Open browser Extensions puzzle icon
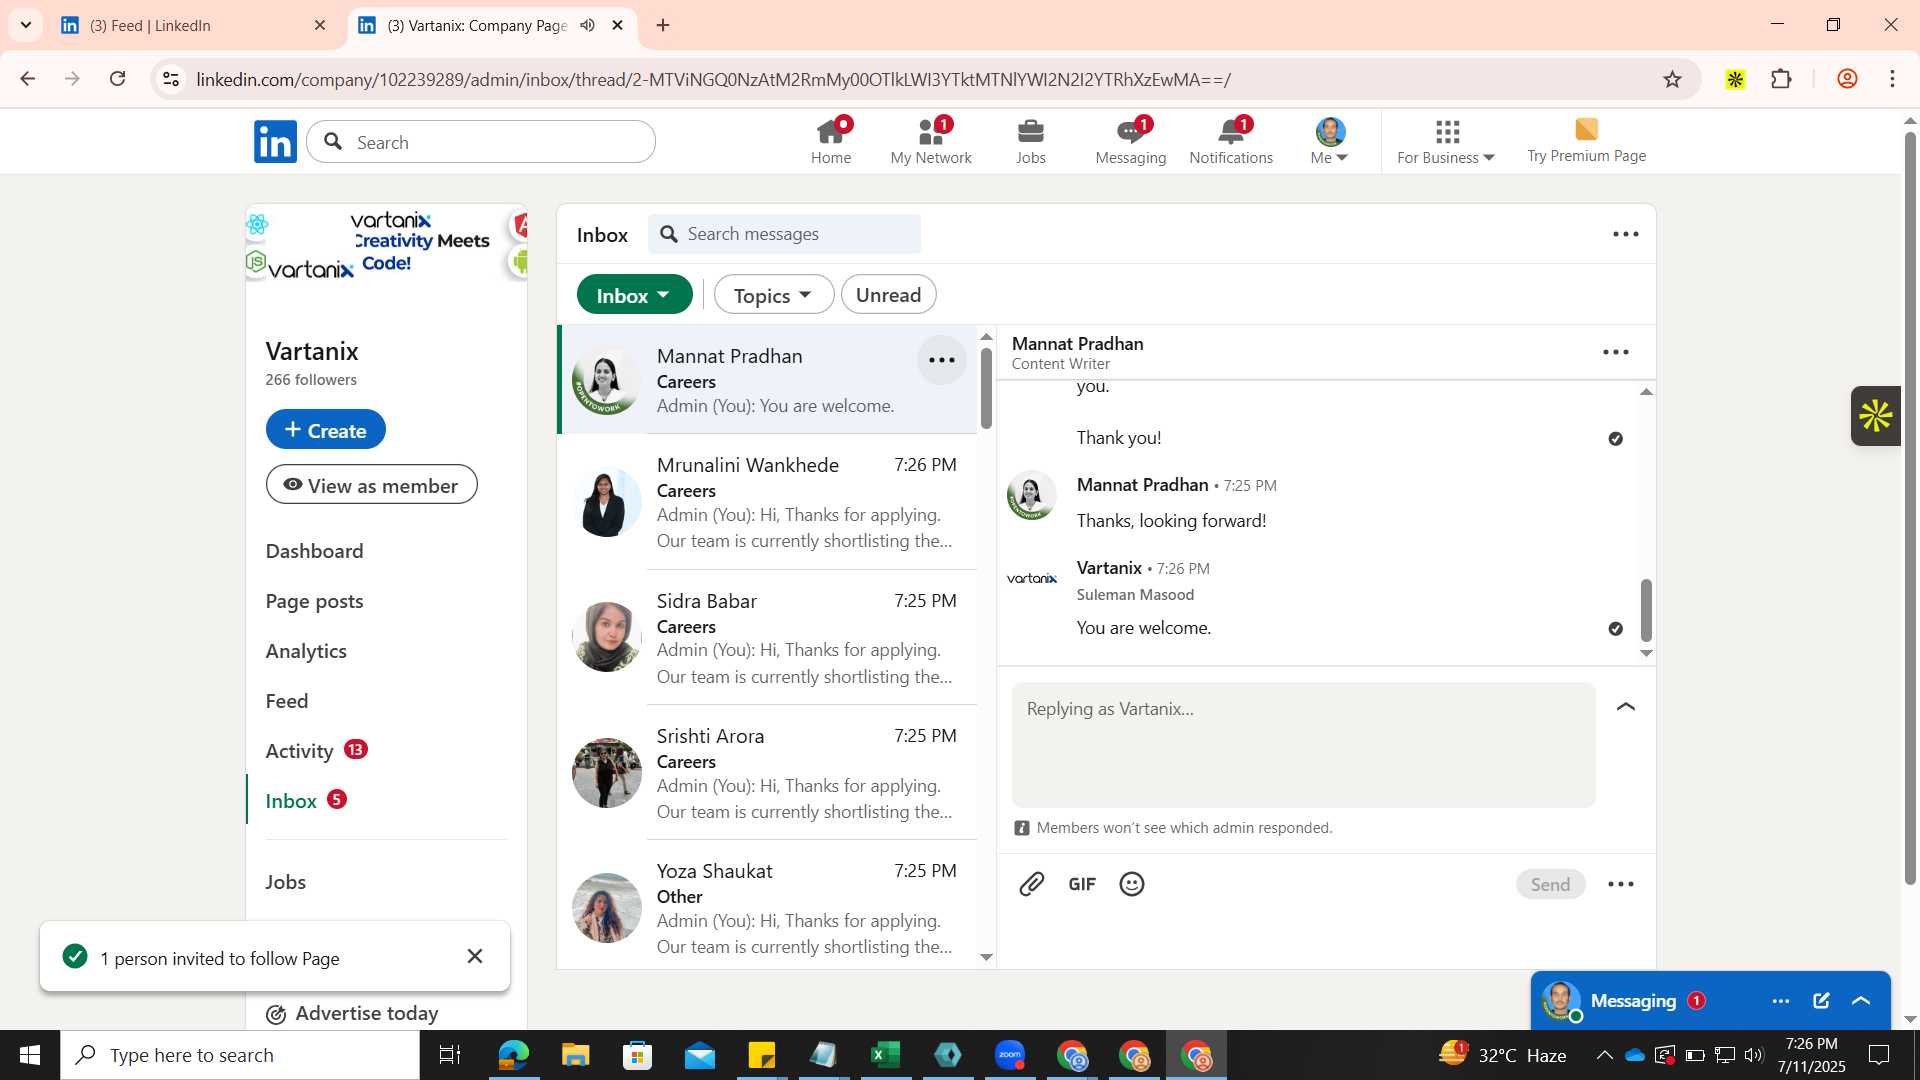The height and width of the screenshot is (1080, 1920). point(1781,79)
